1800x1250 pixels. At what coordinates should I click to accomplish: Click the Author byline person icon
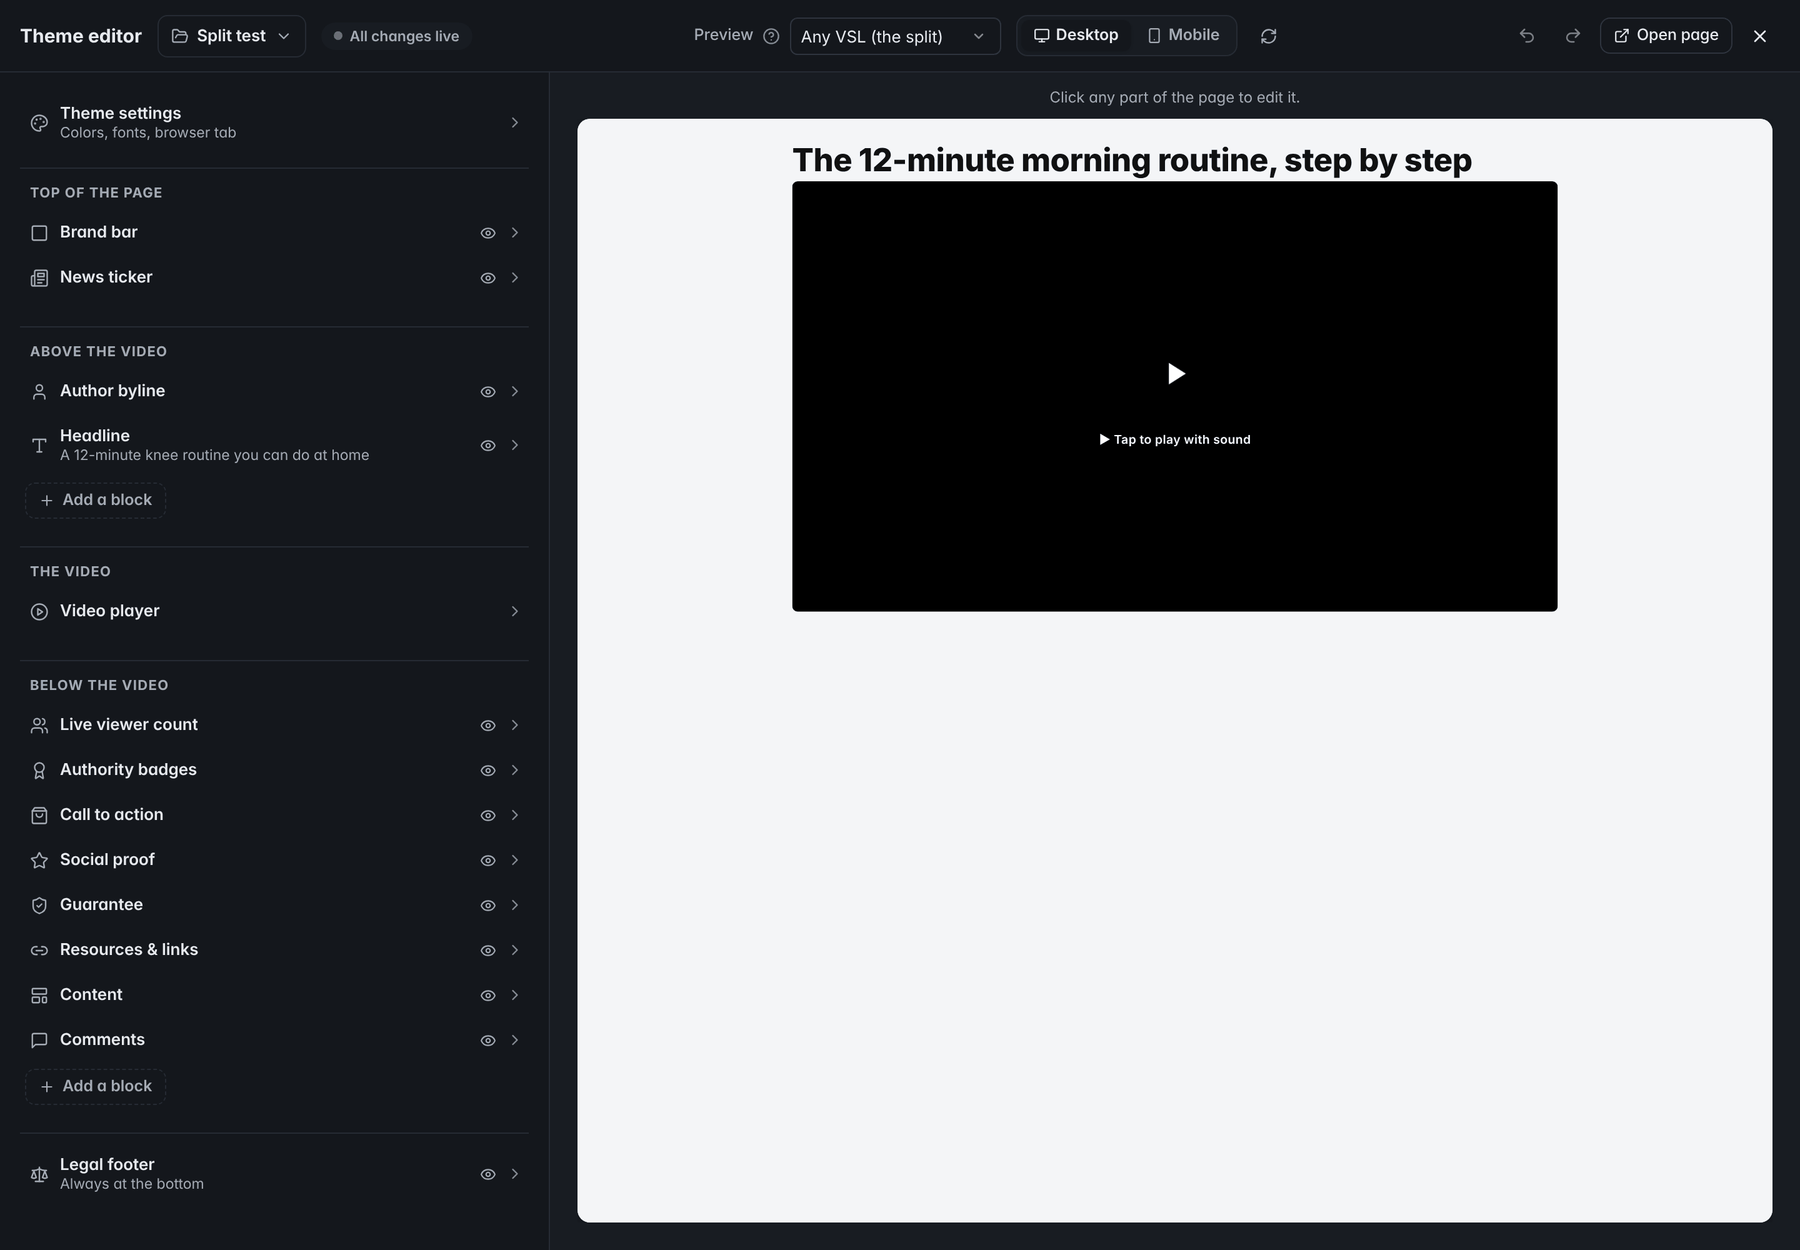point(39,392)
